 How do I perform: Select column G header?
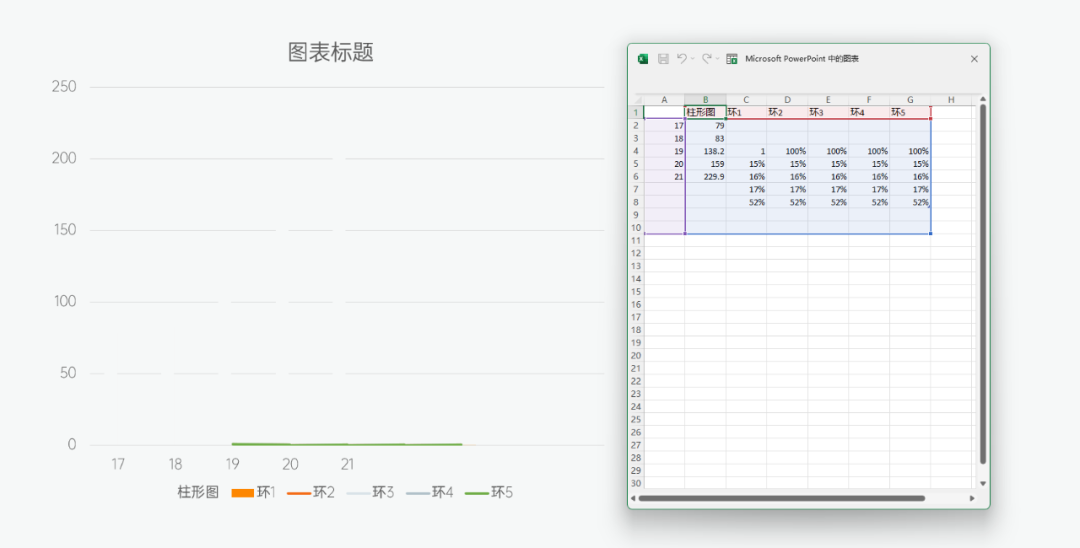pyautogui.click(x=910, y=100)
